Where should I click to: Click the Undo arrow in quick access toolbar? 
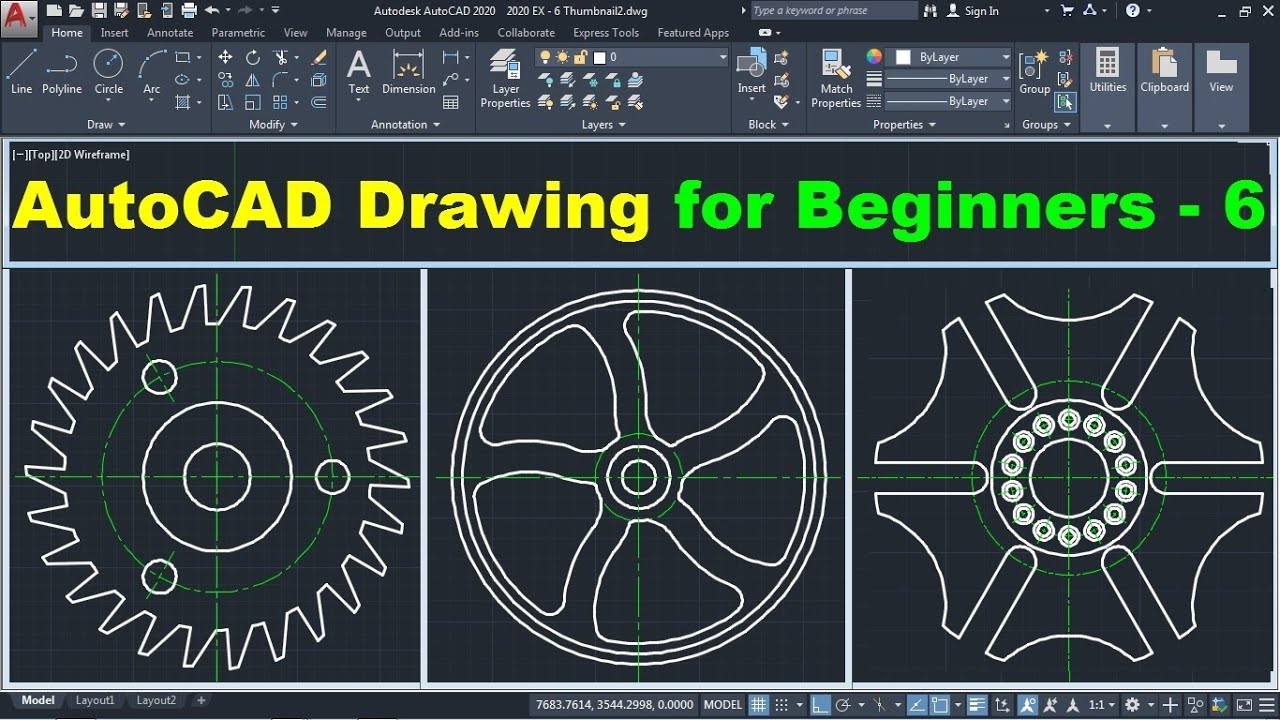point(211,10)
